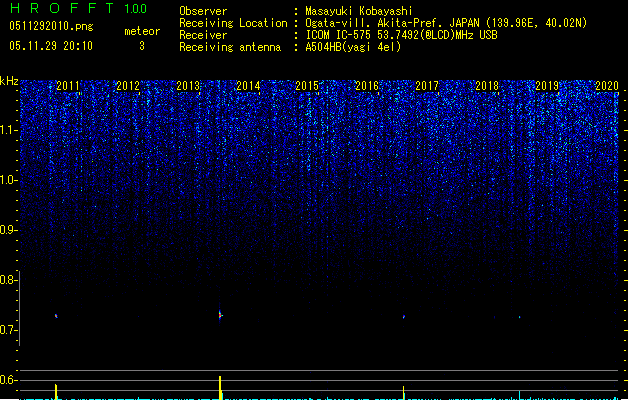This screenshot has height=400, width=629.
Task: Click the 0.8 kHz axis label
Action: (8, 280)
